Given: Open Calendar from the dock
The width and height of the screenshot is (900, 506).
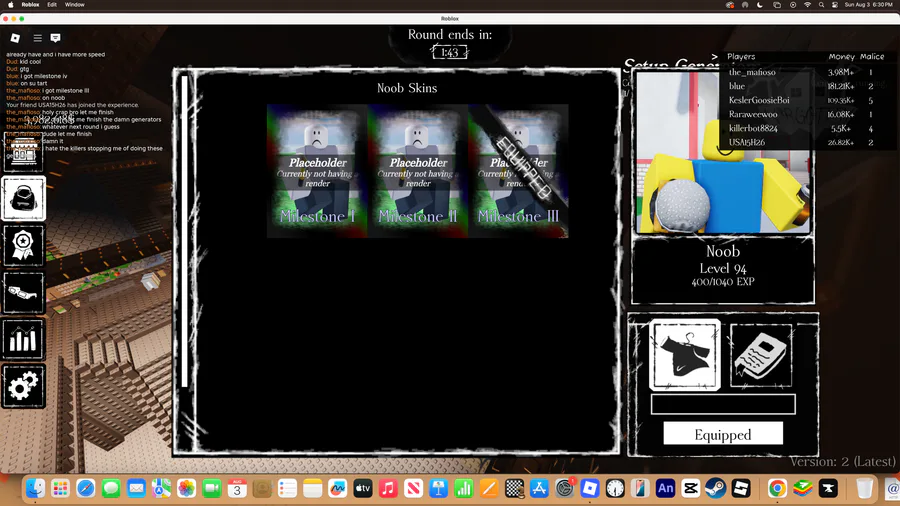Looking at the screenshot, I should 237,488.
